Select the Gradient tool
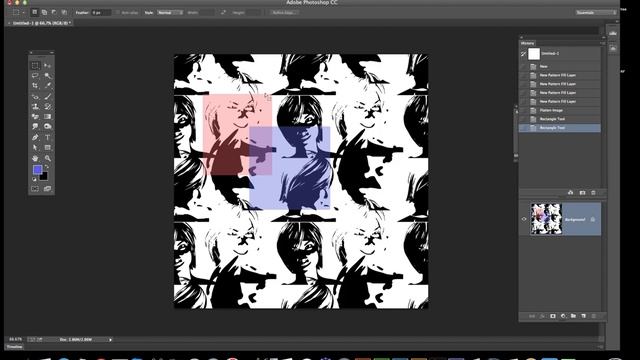Image resolution: width=640 pixels, height=360 pixels. [x=48, y=117]
